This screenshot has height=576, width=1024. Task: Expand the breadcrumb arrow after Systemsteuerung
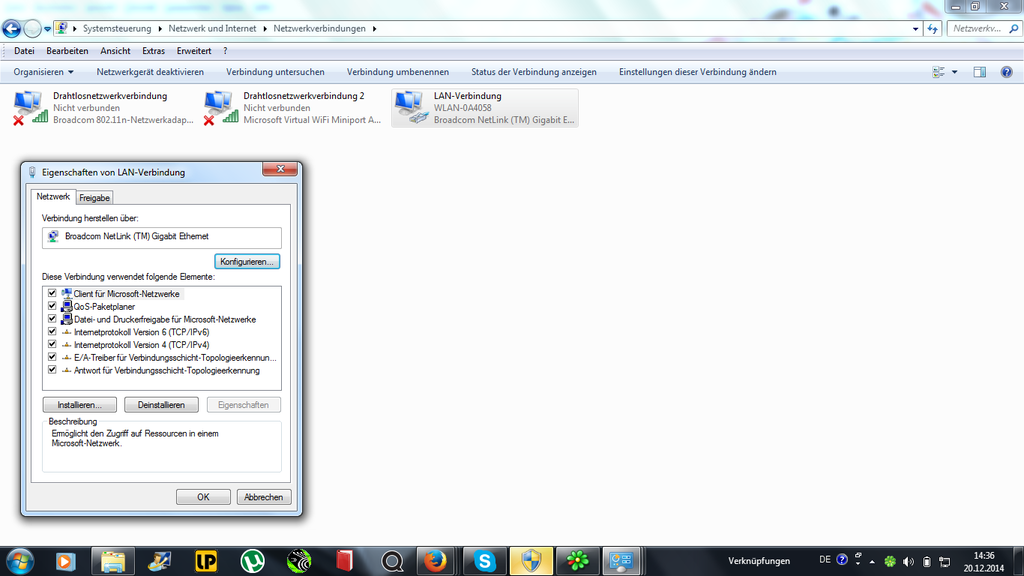click(159, 29)
